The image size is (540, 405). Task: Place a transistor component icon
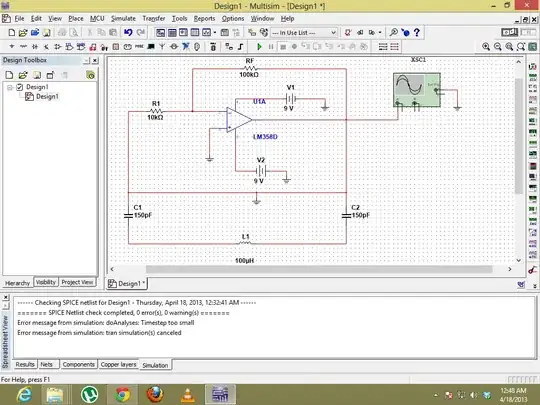coord(46,46)
